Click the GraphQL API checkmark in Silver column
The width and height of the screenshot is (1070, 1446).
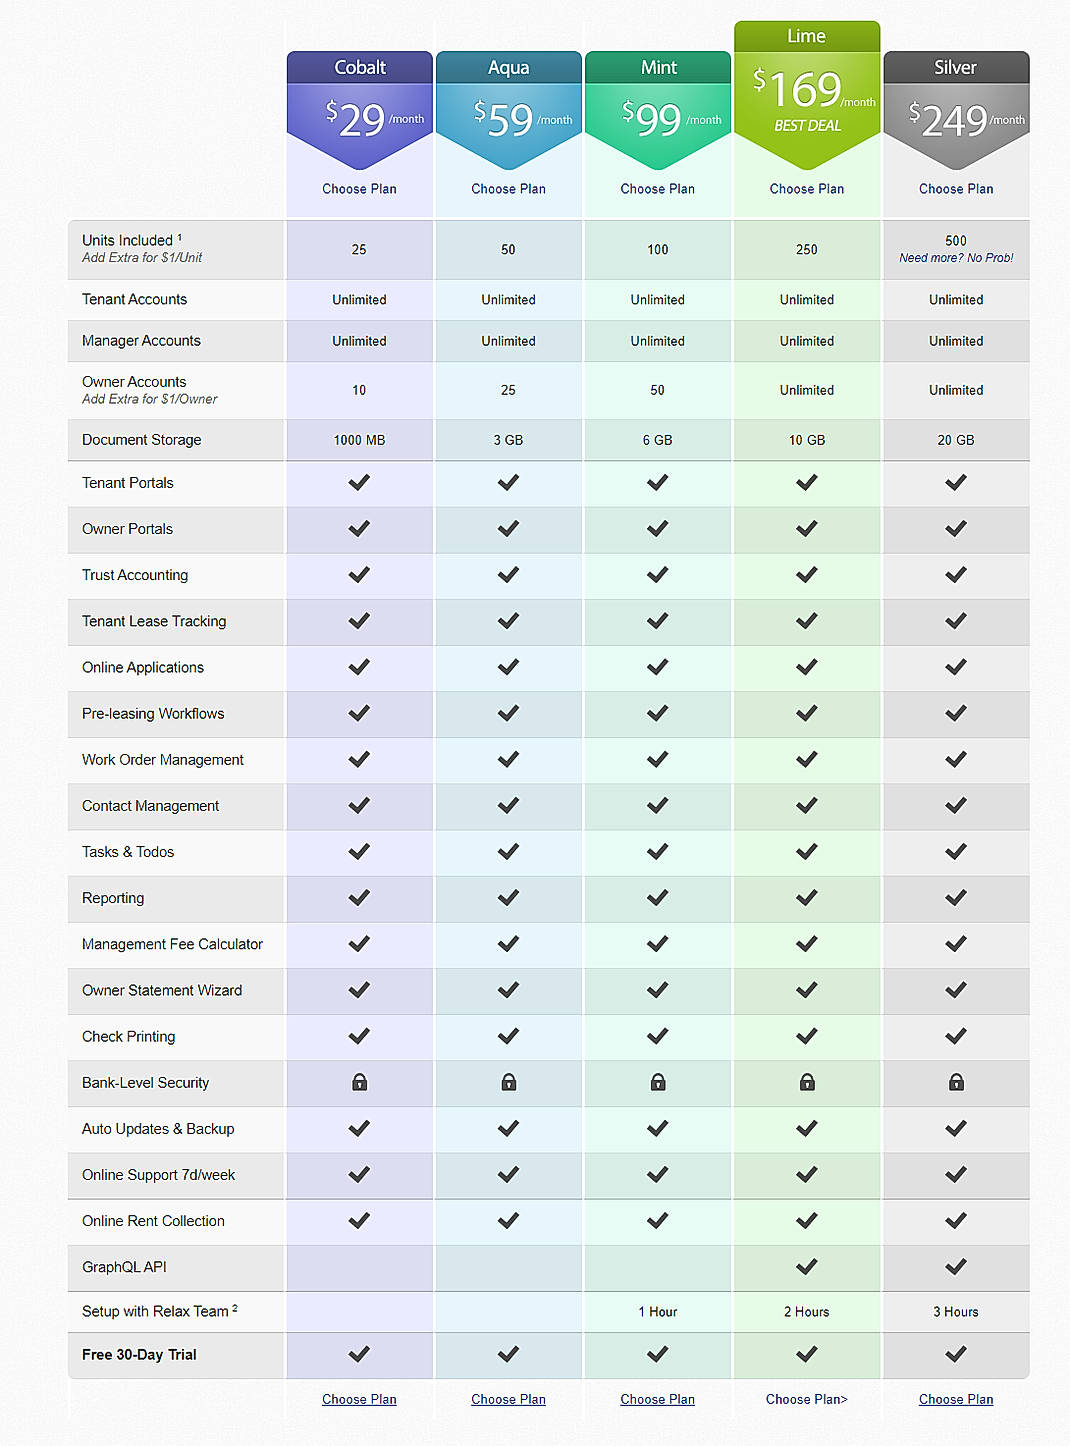coord(956,1267)
